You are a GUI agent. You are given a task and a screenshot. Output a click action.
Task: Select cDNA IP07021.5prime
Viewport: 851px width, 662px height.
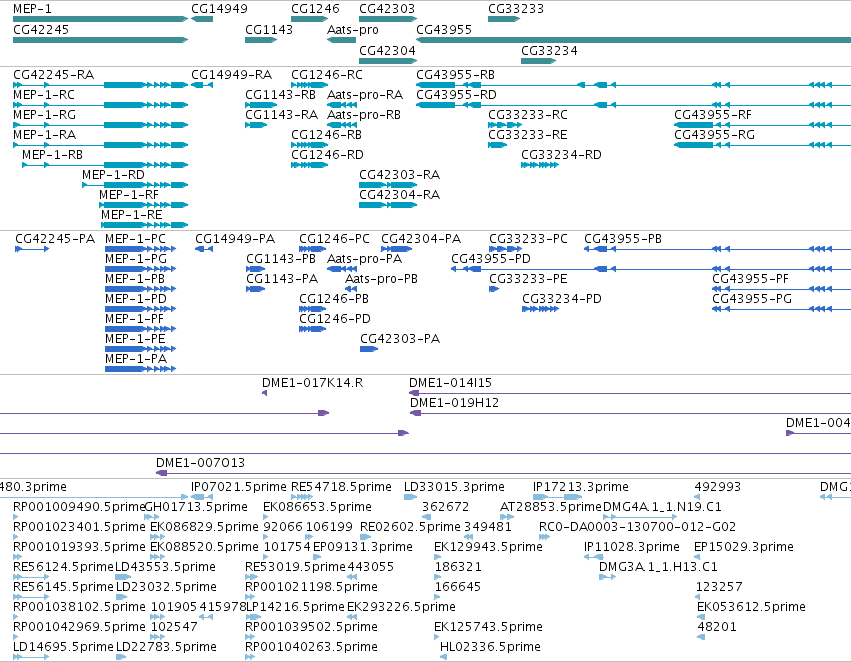pyautogui.click(x=202, y=497)
